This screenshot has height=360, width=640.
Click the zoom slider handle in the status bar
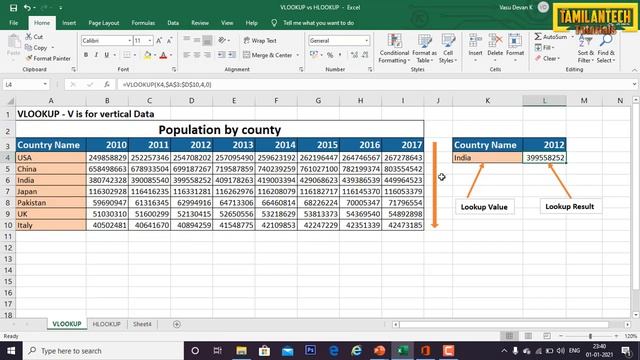click(590, 336)
